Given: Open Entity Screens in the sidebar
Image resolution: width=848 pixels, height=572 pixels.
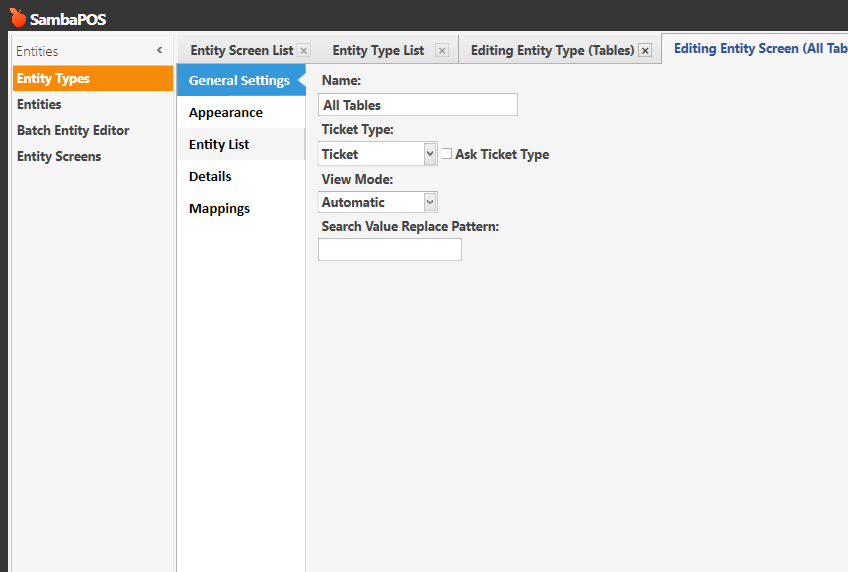Looking at the screenshot, I should tap(59, 157).
